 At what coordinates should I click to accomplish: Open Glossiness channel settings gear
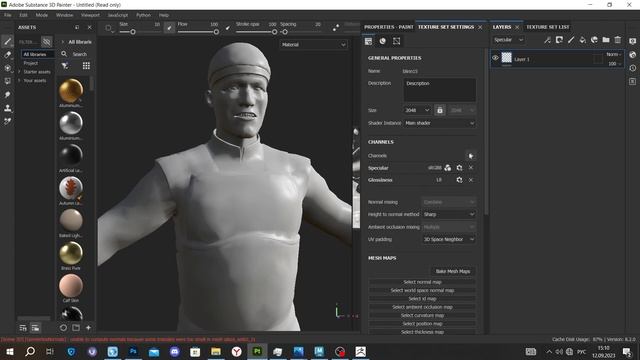click(x=460, y=180)
